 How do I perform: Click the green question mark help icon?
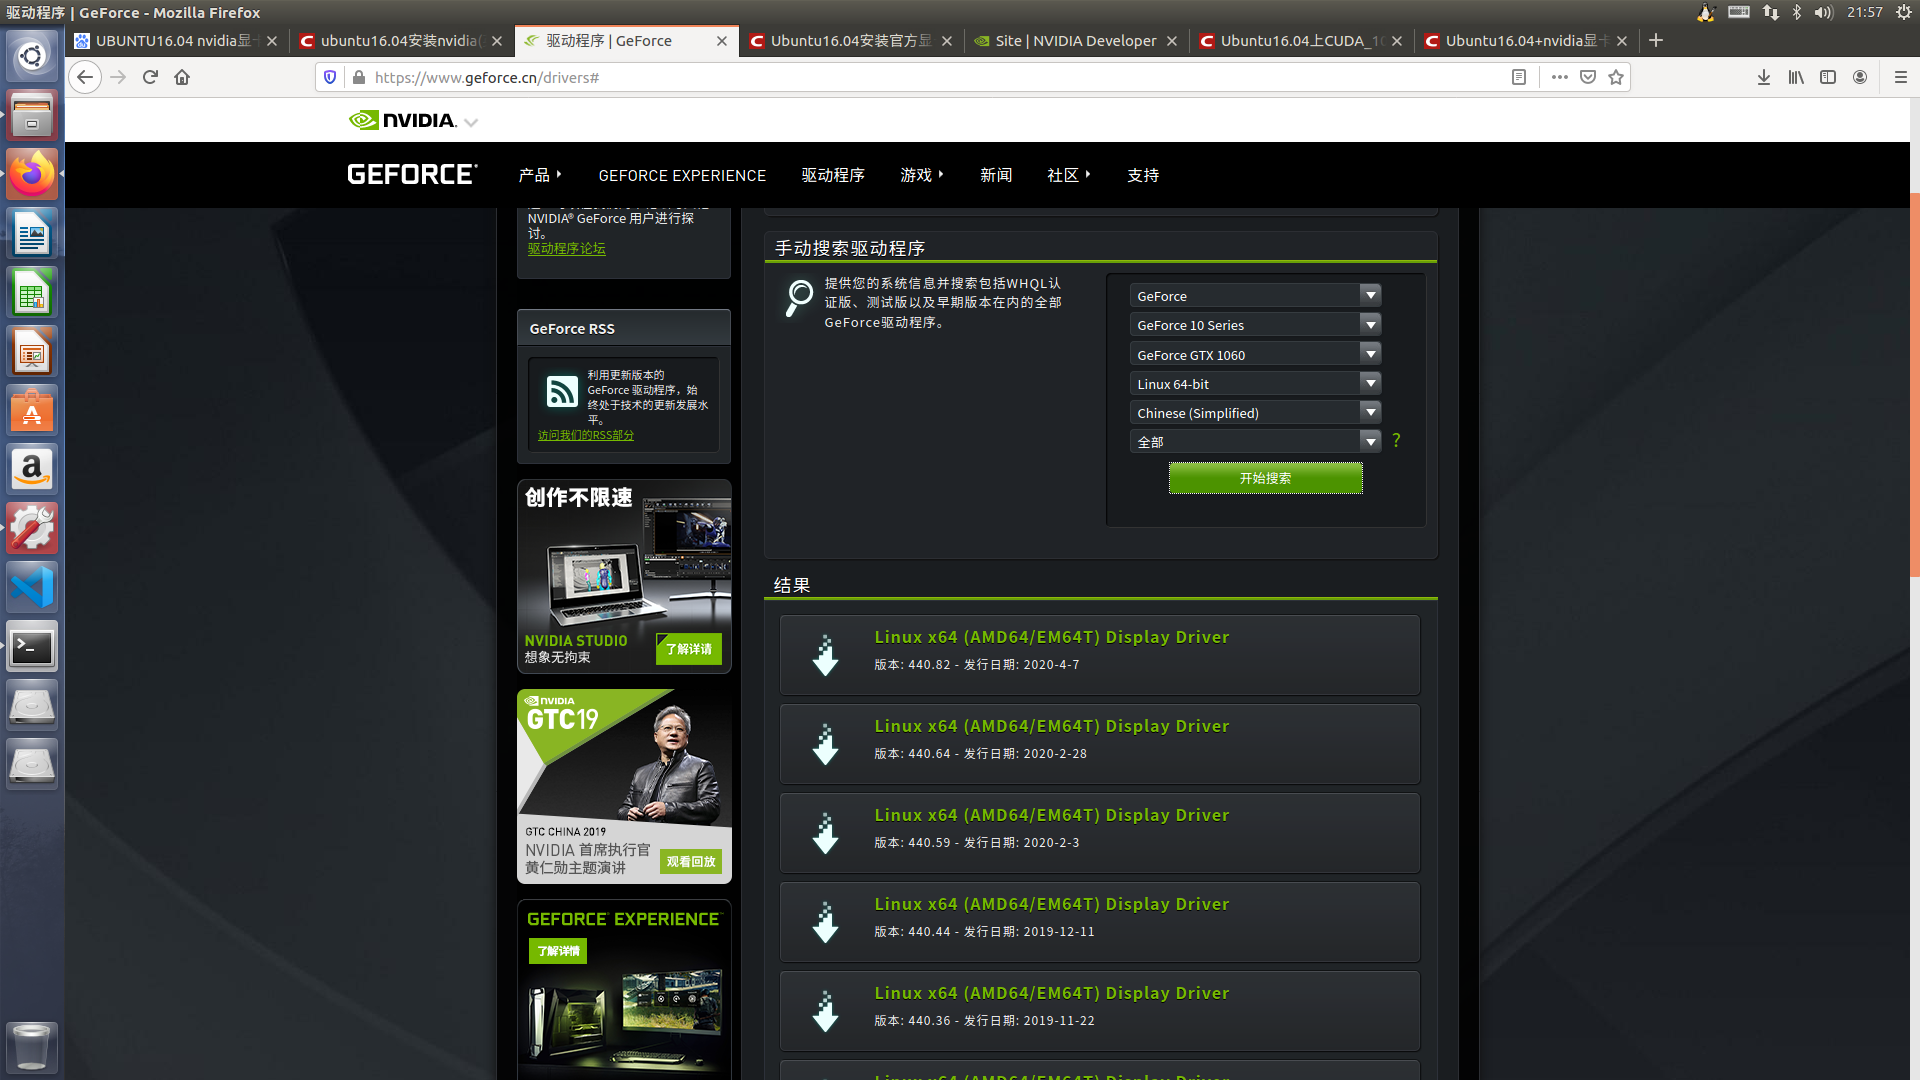click(1396, 440)
